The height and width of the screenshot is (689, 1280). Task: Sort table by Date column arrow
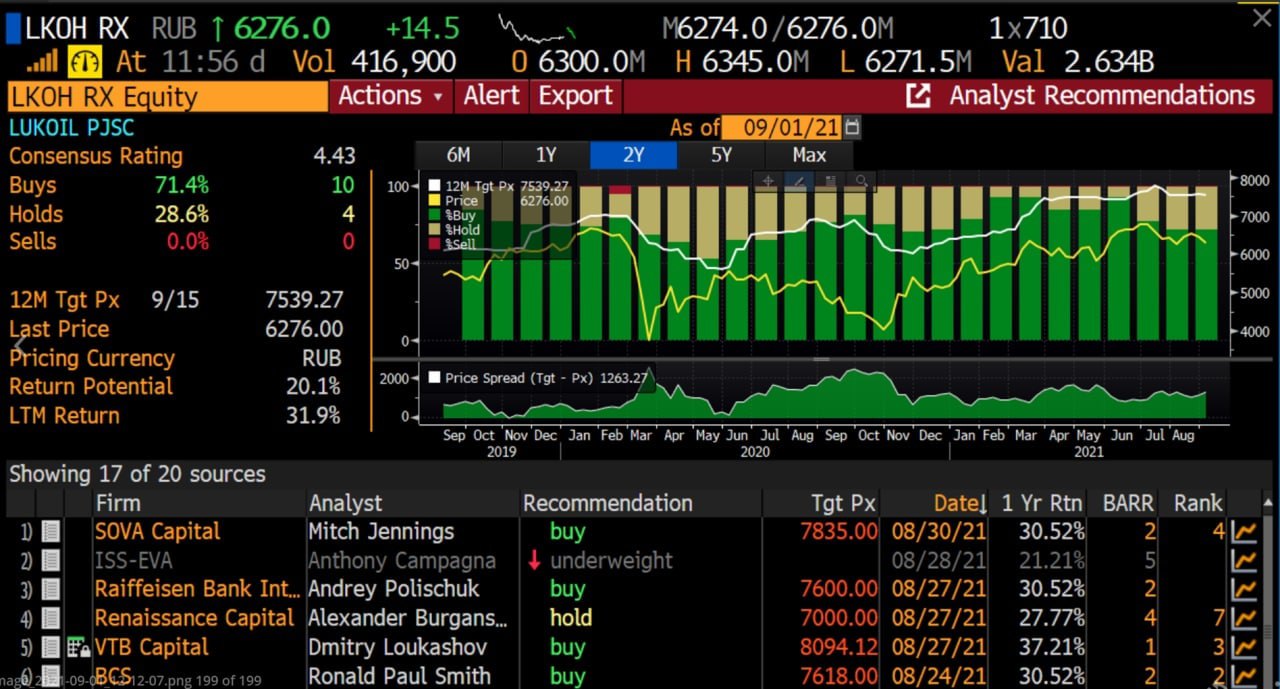tap(981, 503)
